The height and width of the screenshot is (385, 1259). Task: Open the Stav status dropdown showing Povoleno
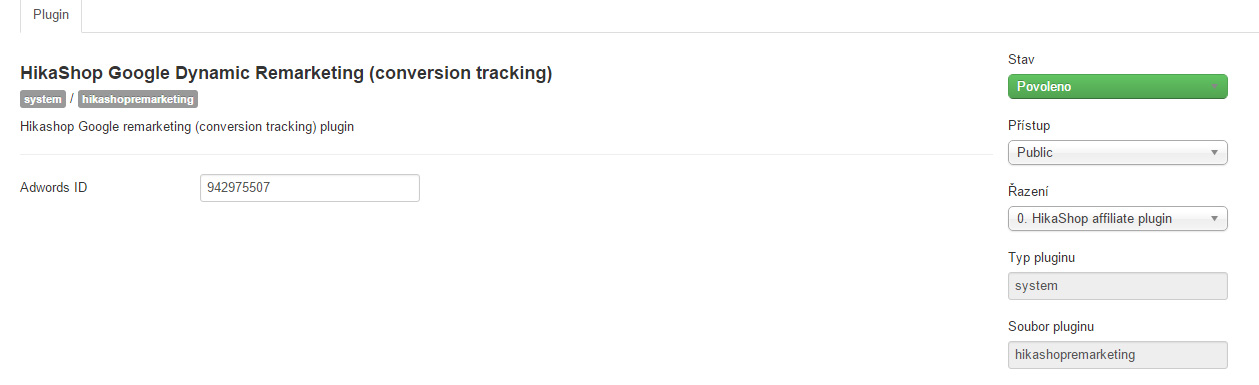tap(1117, 87)
